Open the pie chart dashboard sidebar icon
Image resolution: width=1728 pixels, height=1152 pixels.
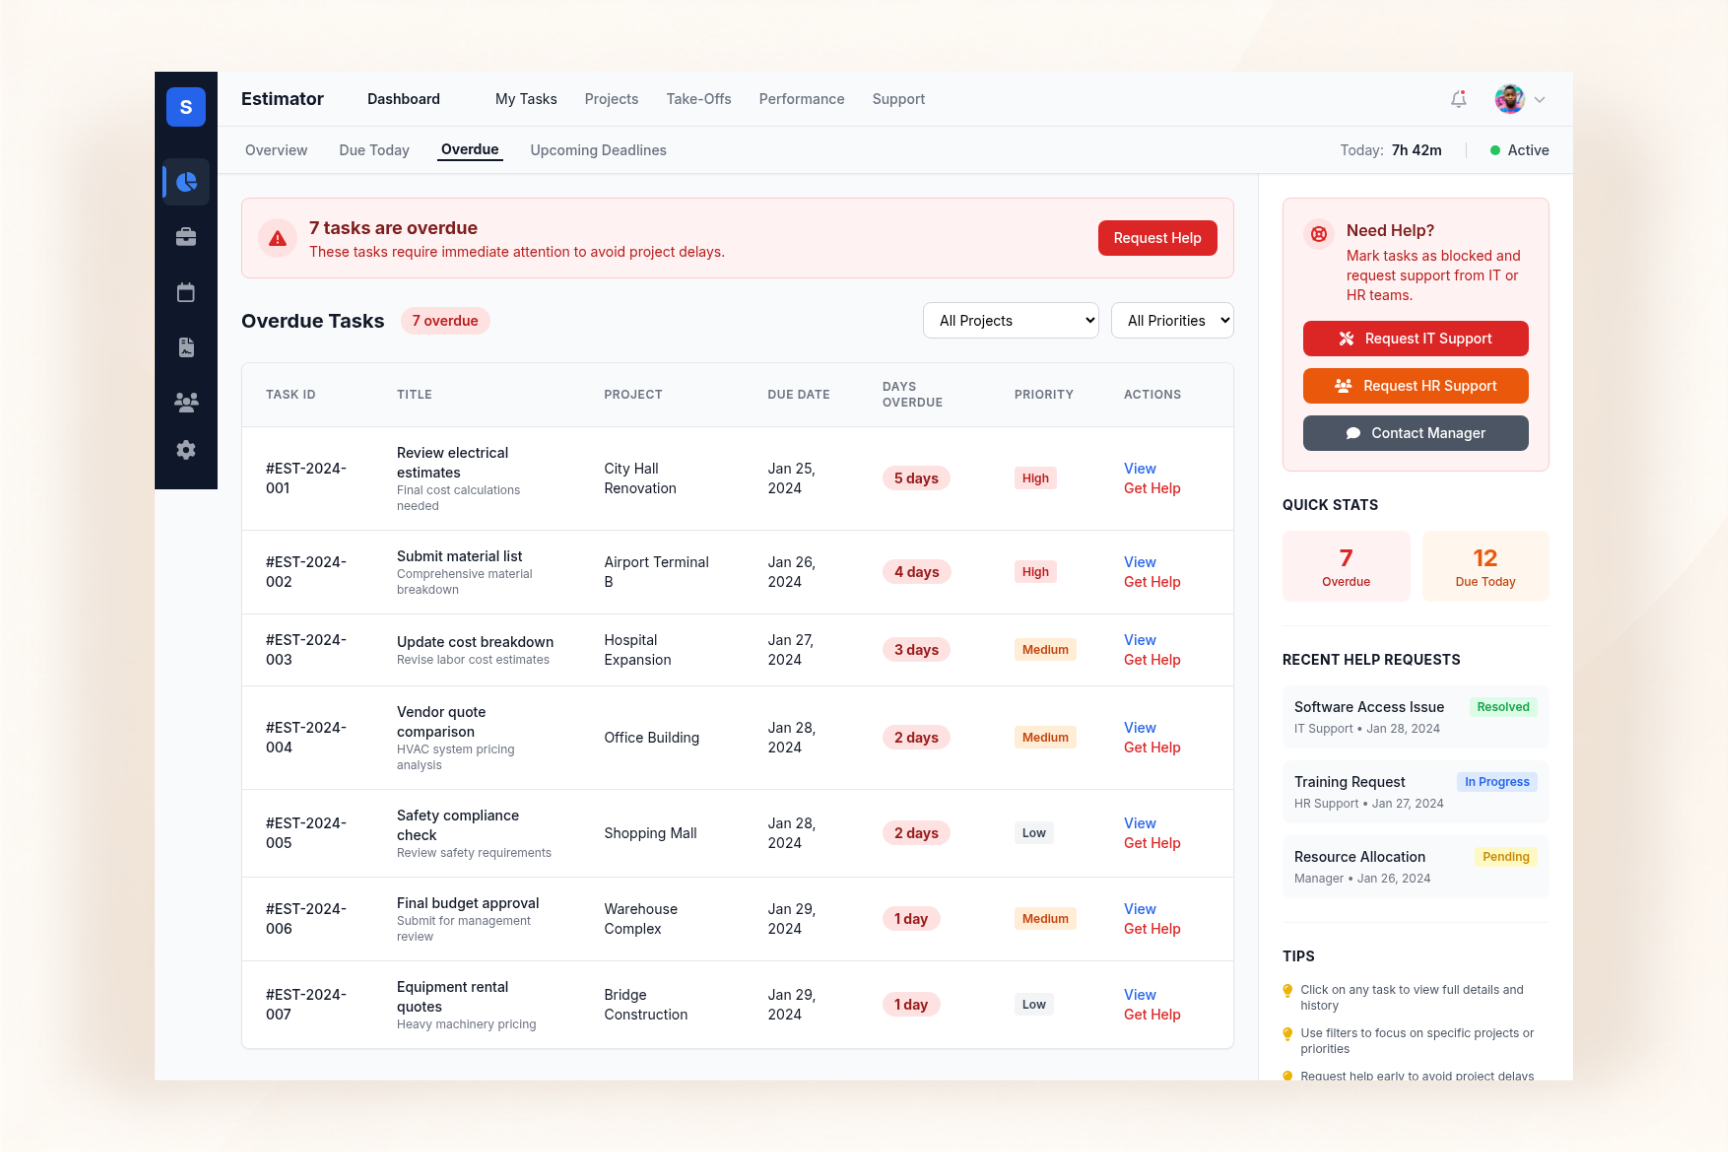[186, 182]
